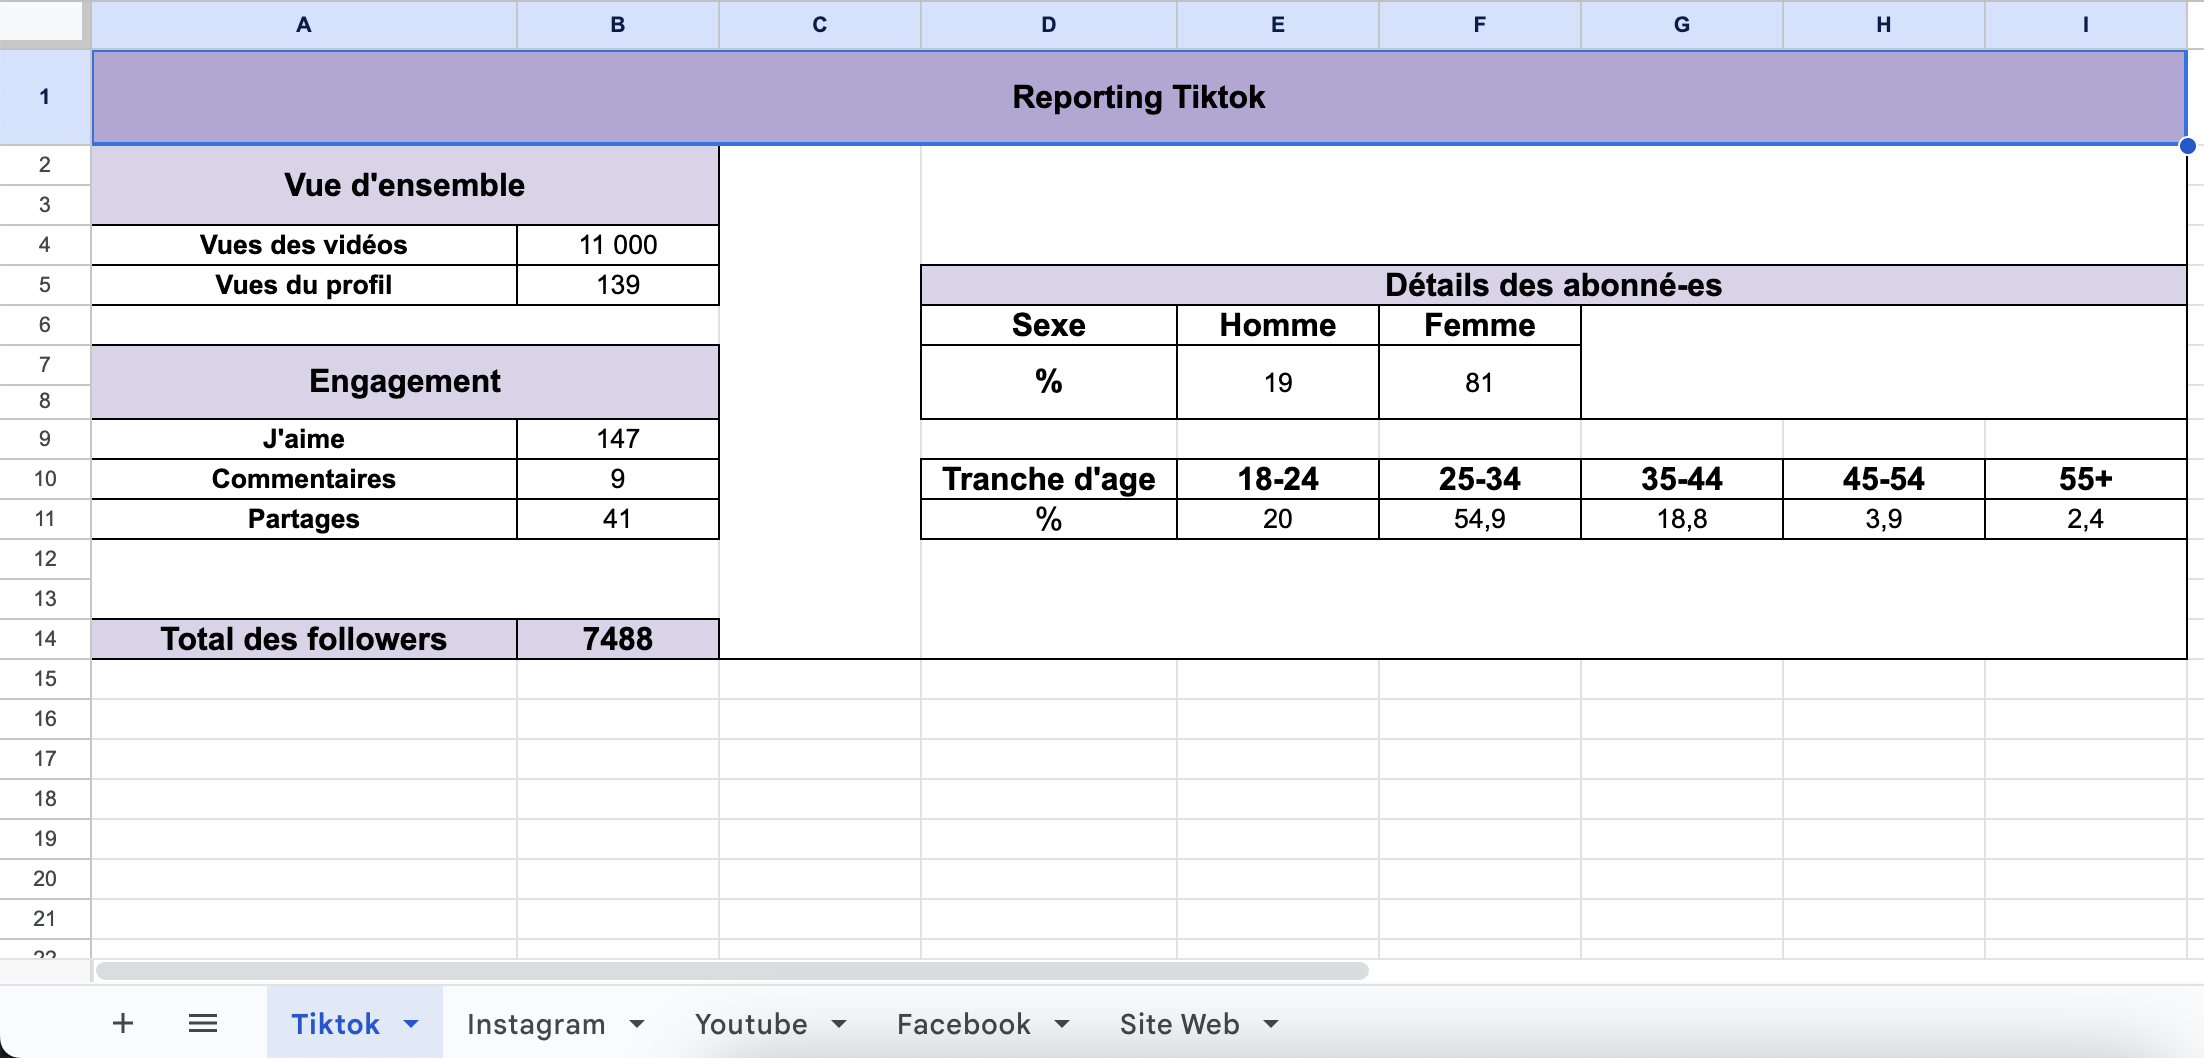Select the 41 value cell

tap(618, 519)
